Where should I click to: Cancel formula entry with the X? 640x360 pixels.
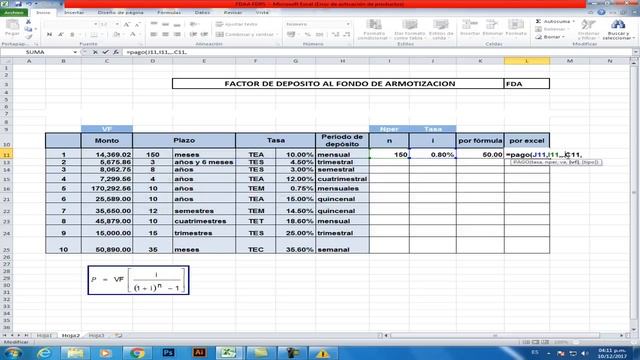pyautogui.click(x=95, y=52)
